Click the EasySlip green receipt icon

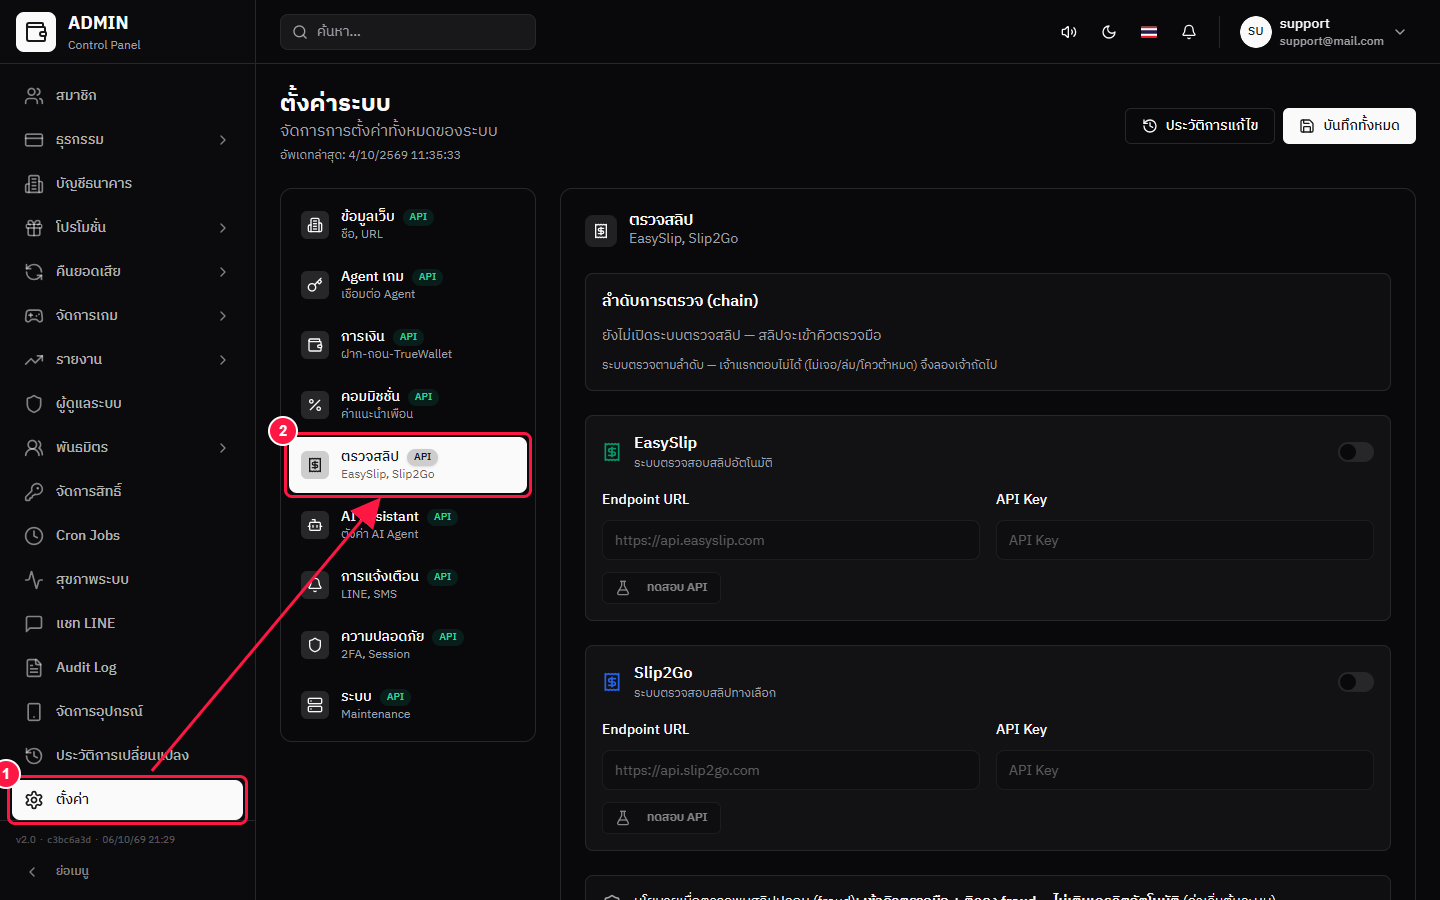(612, 452)
